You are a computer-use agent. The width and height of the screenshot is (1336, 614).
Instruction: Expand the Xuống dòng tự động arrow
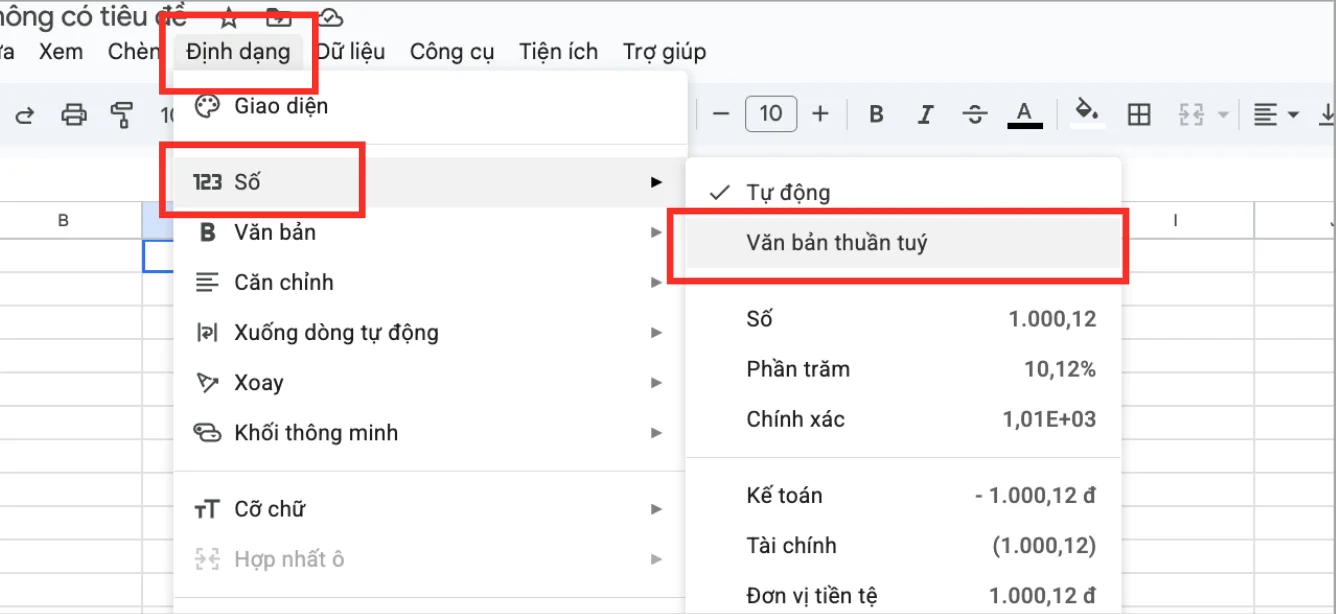click(x=656, y=332)
